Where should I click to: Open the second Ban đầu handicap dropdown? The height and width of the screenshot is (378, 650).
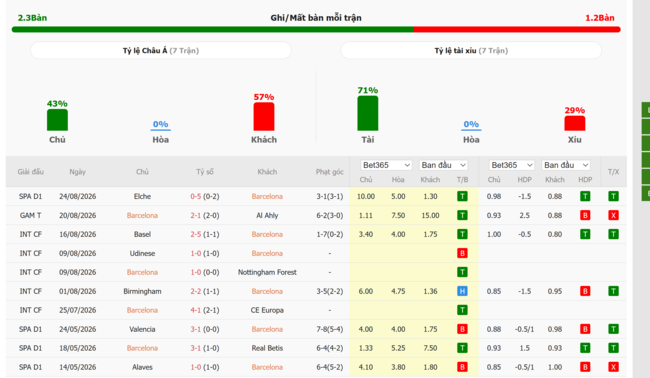coord(566,165)
